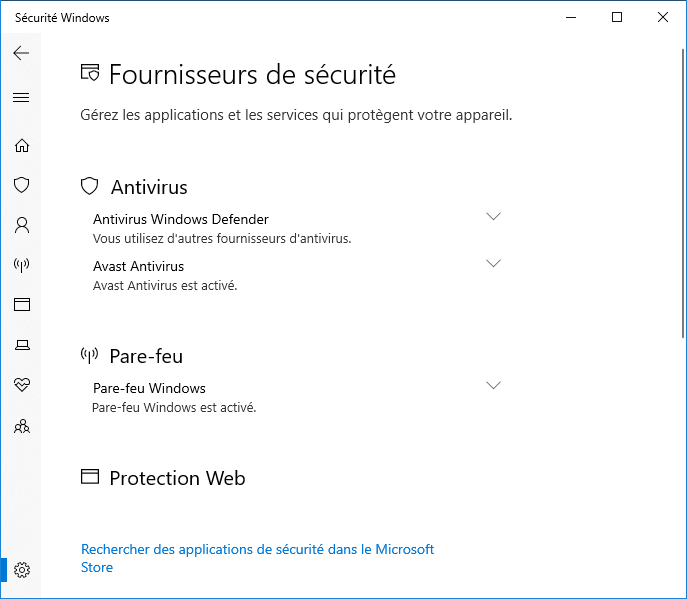Screen dimensions: 687x599
Task: Expand Avast Antivirus chevron
Action: (493, 263)
